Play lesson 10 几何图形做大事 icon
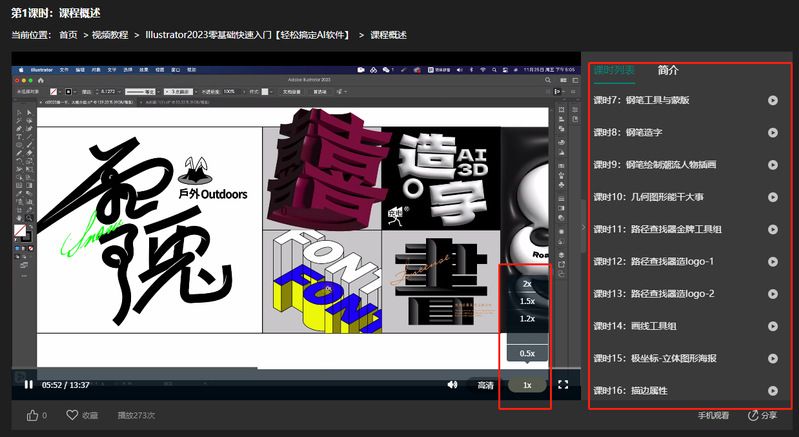The height and width of the screenshot is (437, 799). click(773, 197)
